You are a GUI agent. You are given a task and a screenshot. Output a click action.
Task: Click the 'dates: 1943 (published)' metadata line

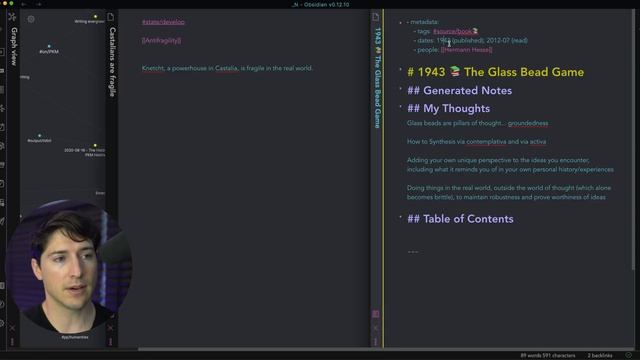point(470,40)
